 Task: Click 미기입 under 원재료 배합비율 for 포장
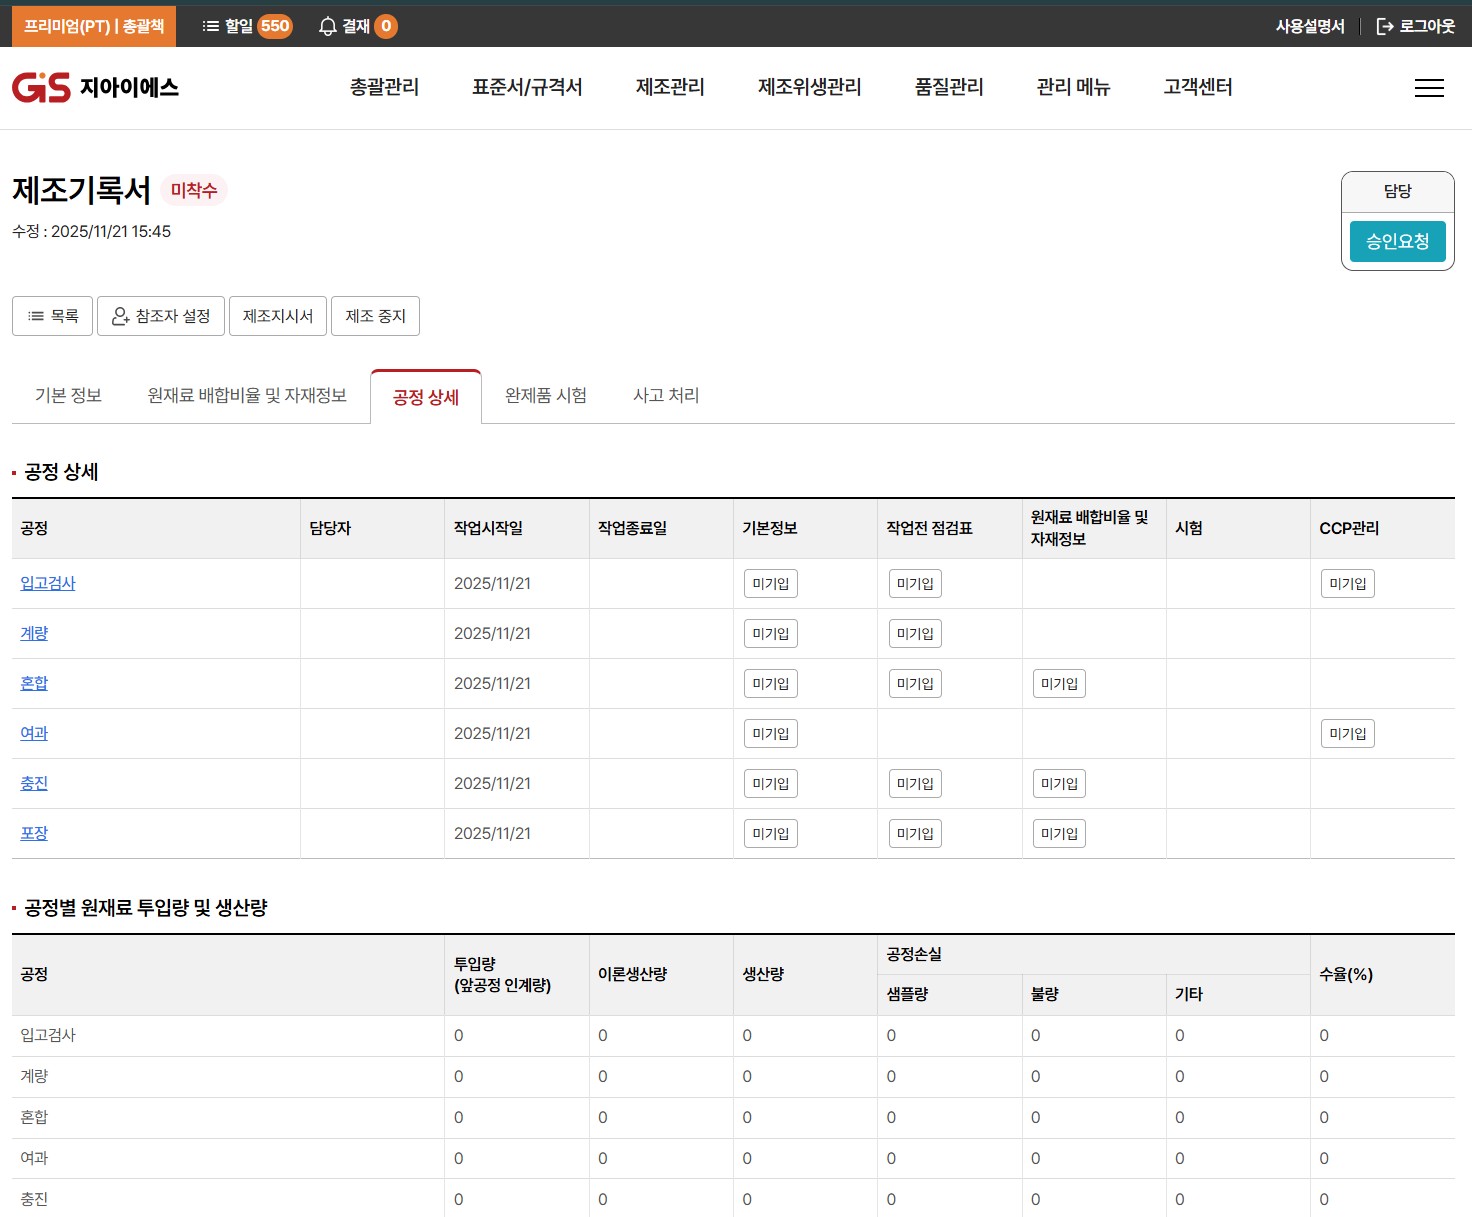click(1059, 834)
